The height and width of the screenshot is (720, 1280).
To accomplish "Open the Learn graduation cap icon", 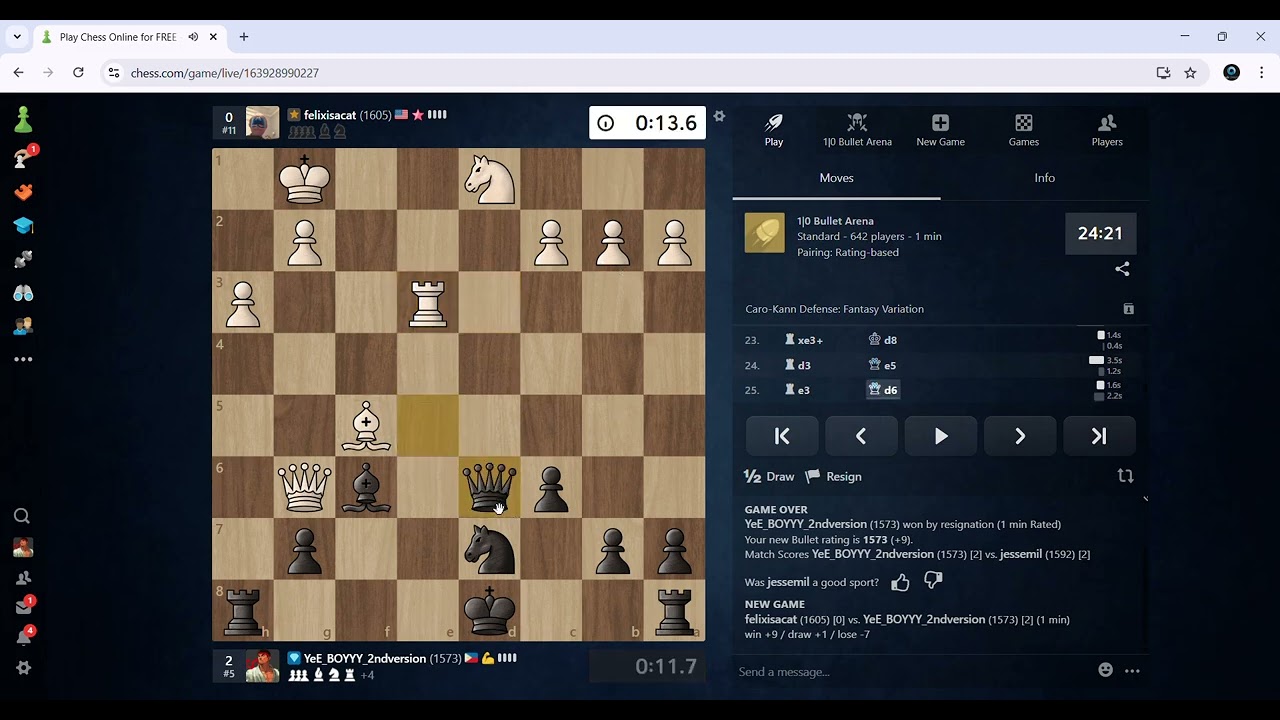I will (x=23, y=226).
